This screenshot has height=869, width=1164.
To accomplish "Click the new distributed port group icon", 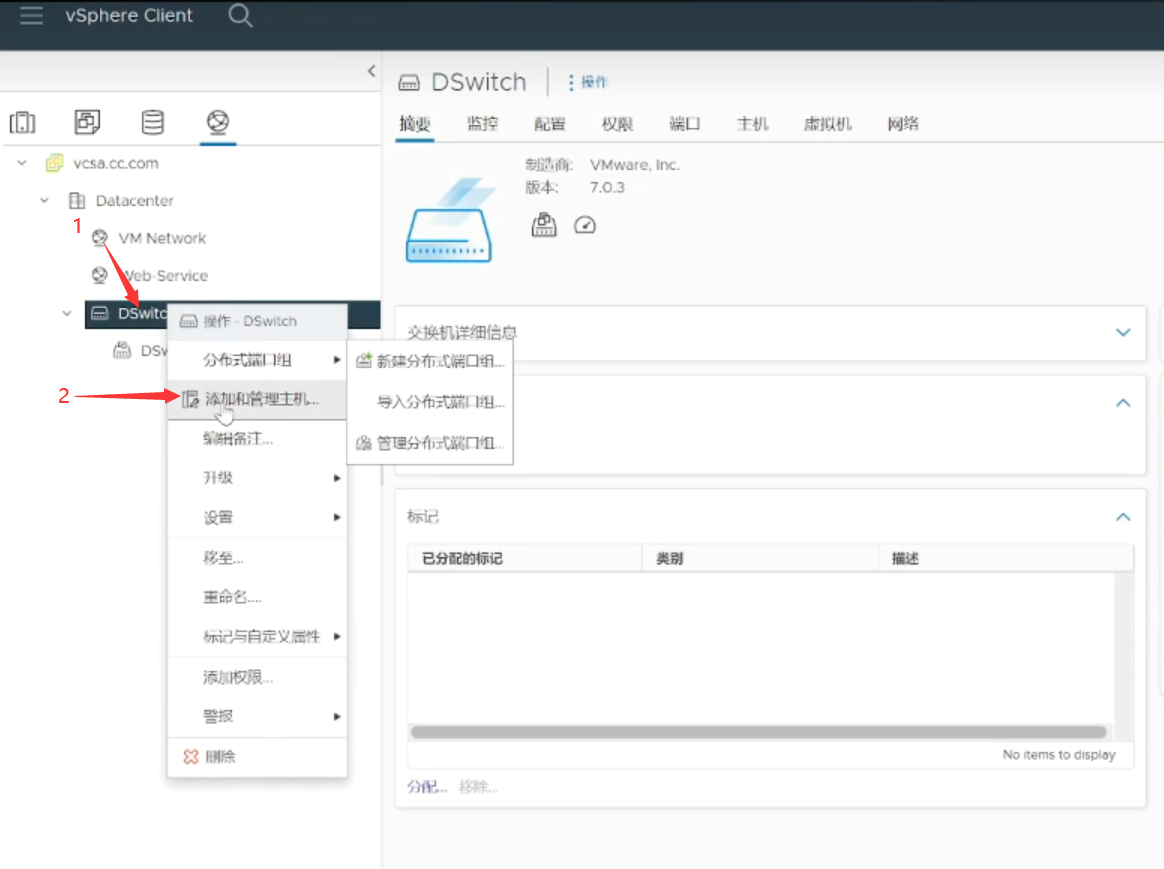I will pyautogui.click(x=364, y=361).
